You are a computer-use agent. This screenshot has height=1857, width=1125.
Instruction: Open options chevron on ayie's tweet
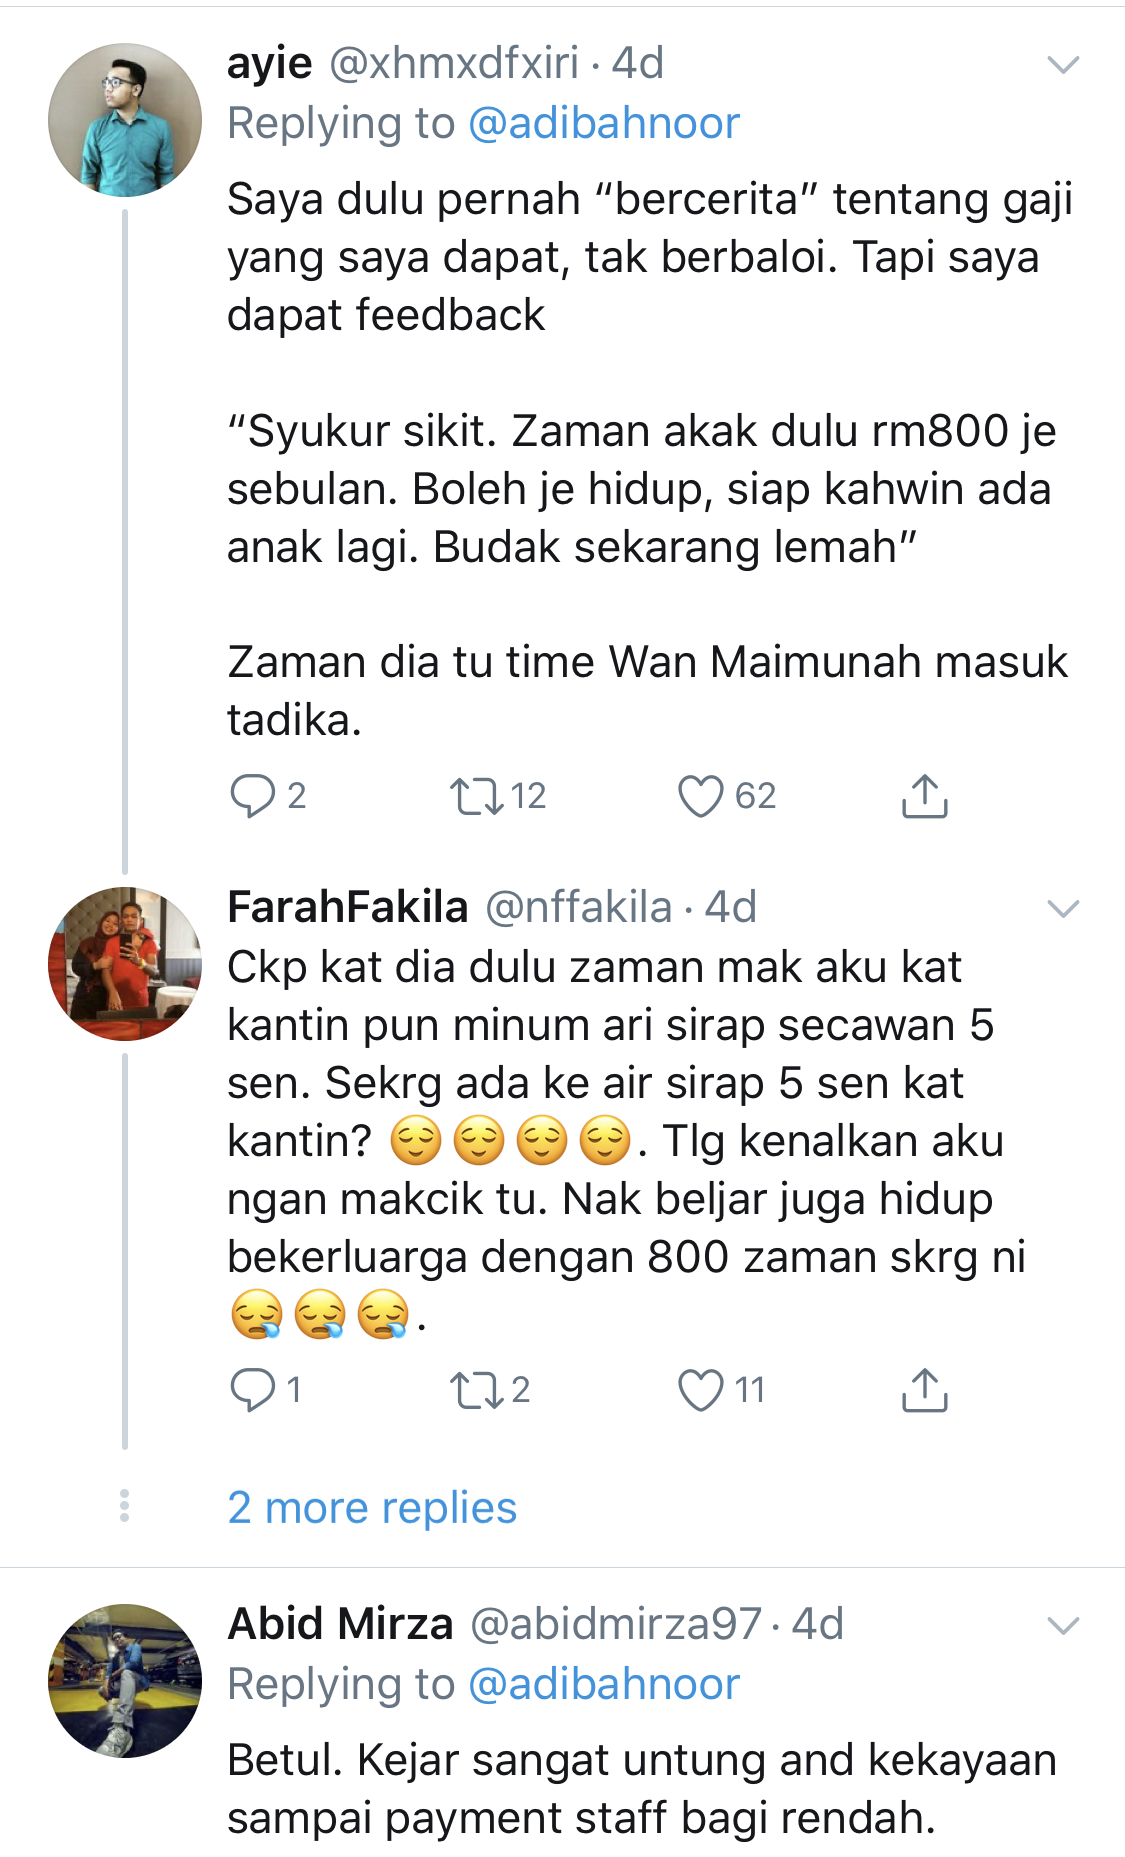1062,65
